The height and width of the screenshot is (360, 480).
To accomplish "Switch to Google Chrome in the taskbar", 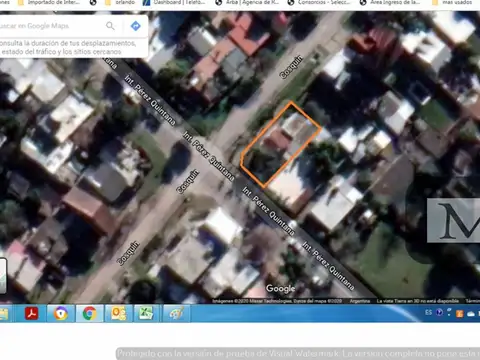I will 89,313.
